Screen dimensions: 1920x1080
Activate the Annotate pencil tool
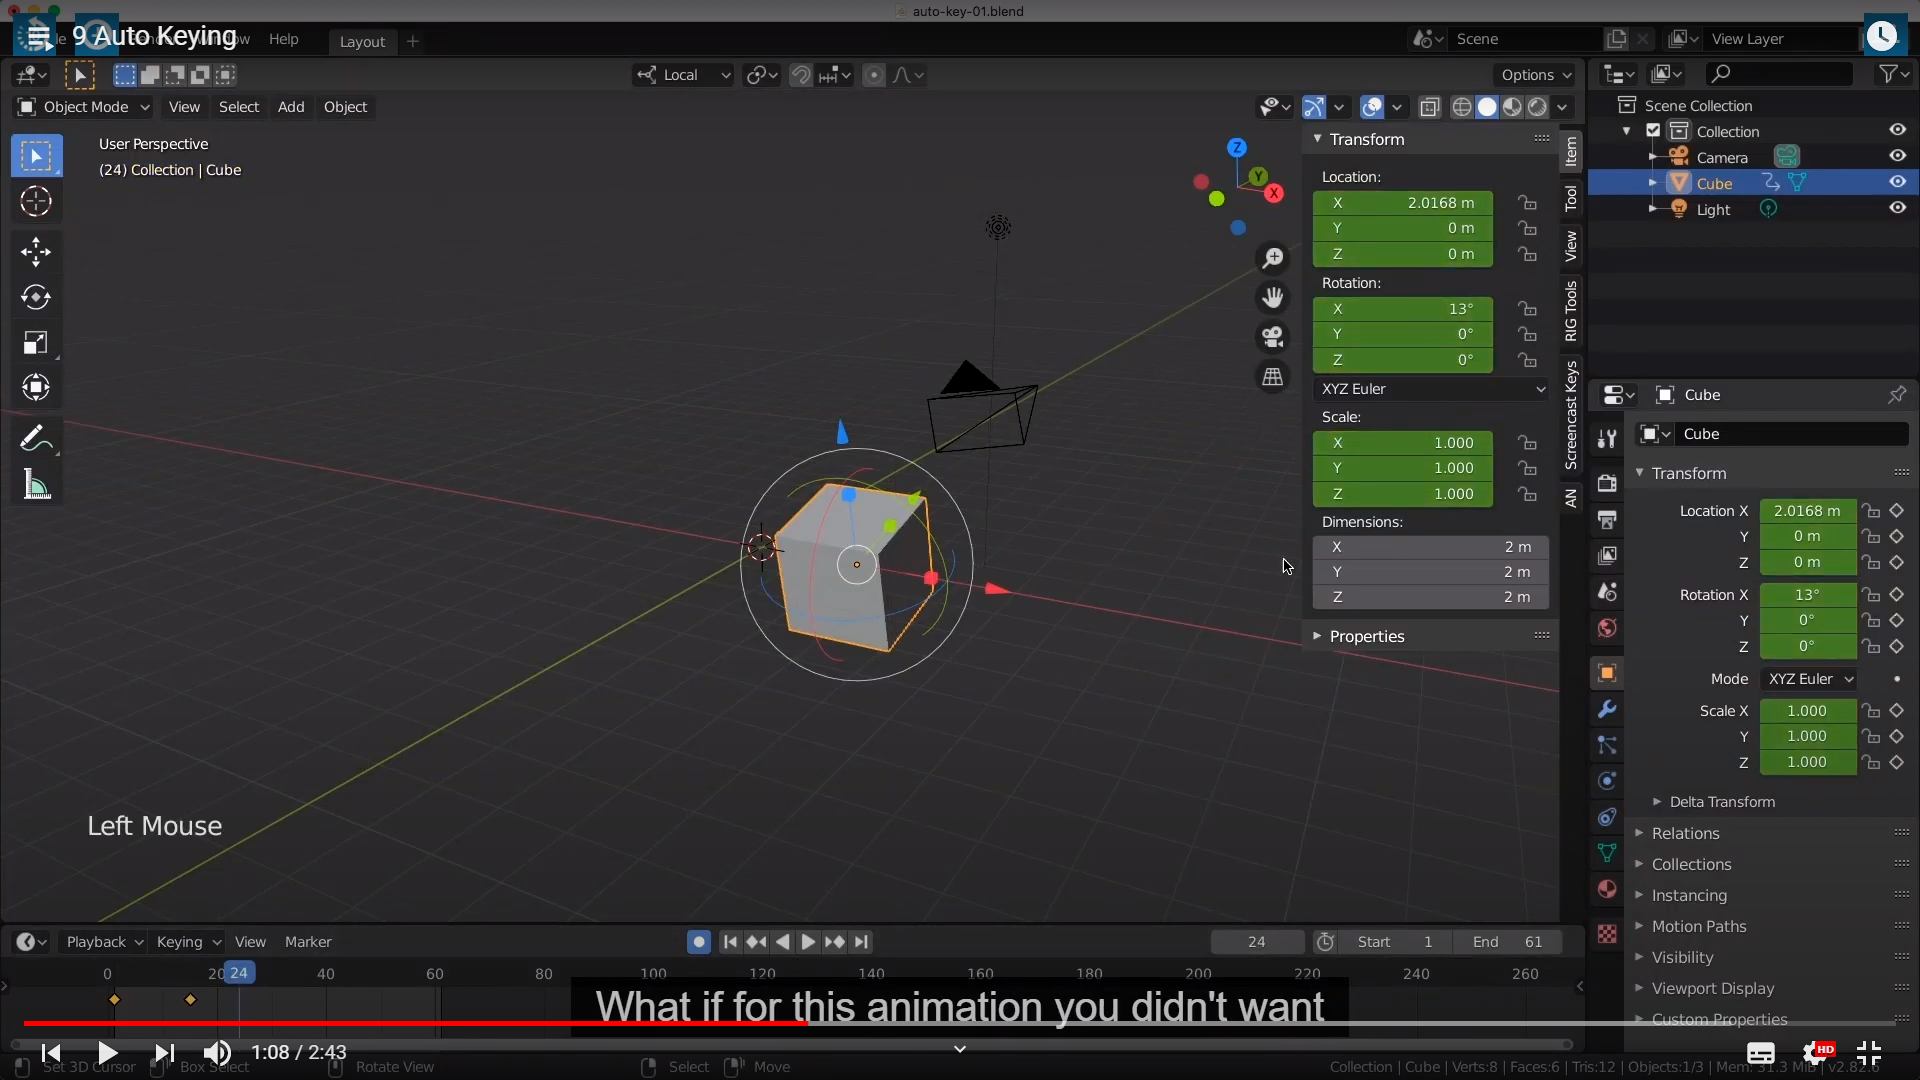pyautogui.click(x=34, y=438)
